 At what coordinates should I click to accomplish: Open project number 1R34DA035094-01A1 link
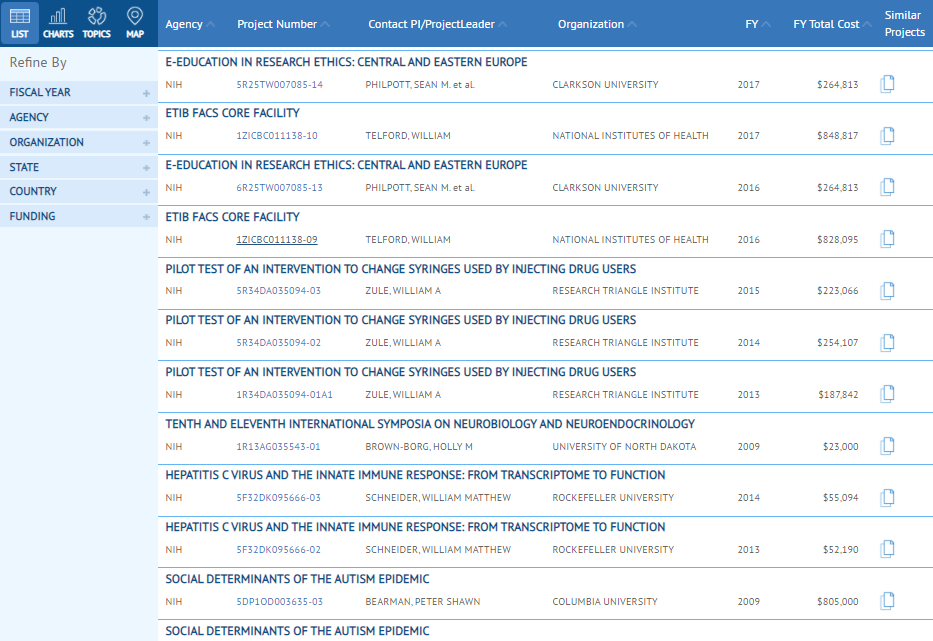point(284,395)
